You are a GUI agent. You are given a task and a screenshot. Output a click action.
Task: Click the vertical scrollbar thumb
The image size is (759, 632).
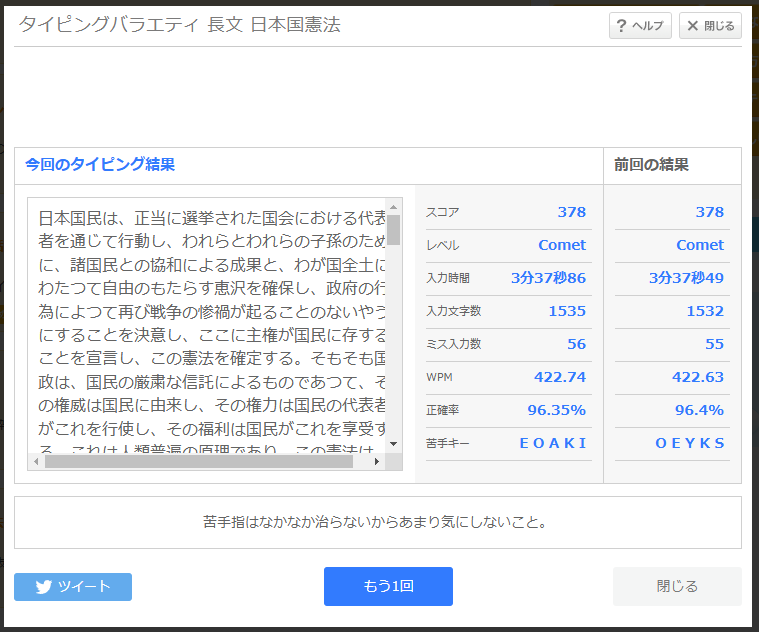click(393, 230)
